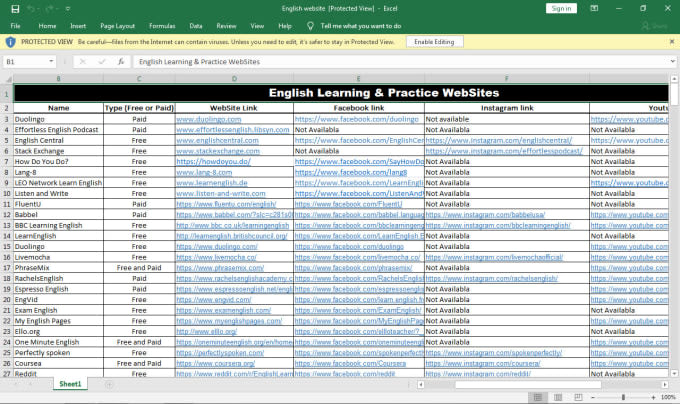Click the zoom in plus button
The height and width of the screenshot is (404, 680).
[x=654, y=397]
